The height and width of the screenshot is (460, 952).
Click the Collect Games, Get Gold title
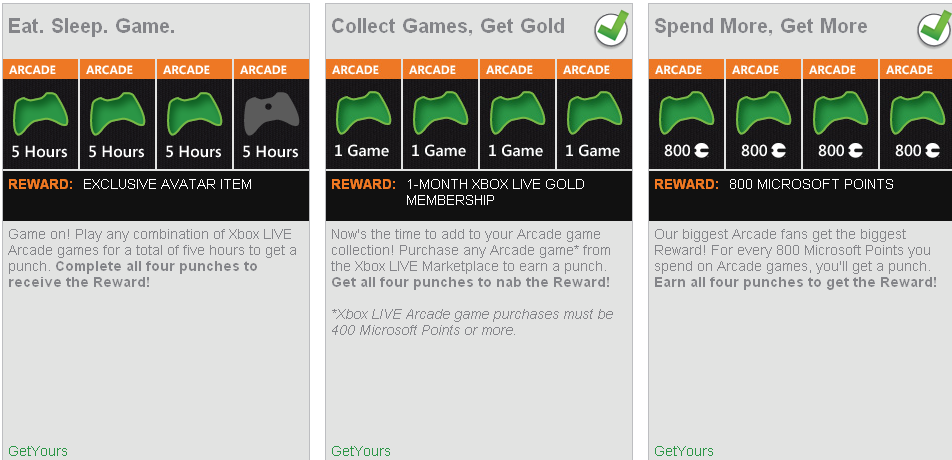pos(448,27)
